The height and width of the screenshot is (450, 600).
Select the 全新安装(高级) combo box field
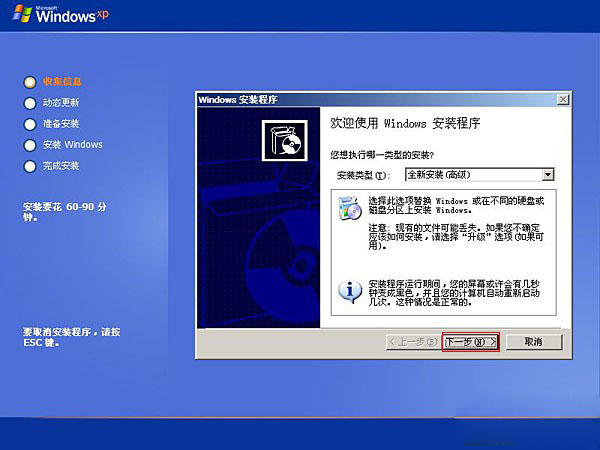tap(479, 175)
